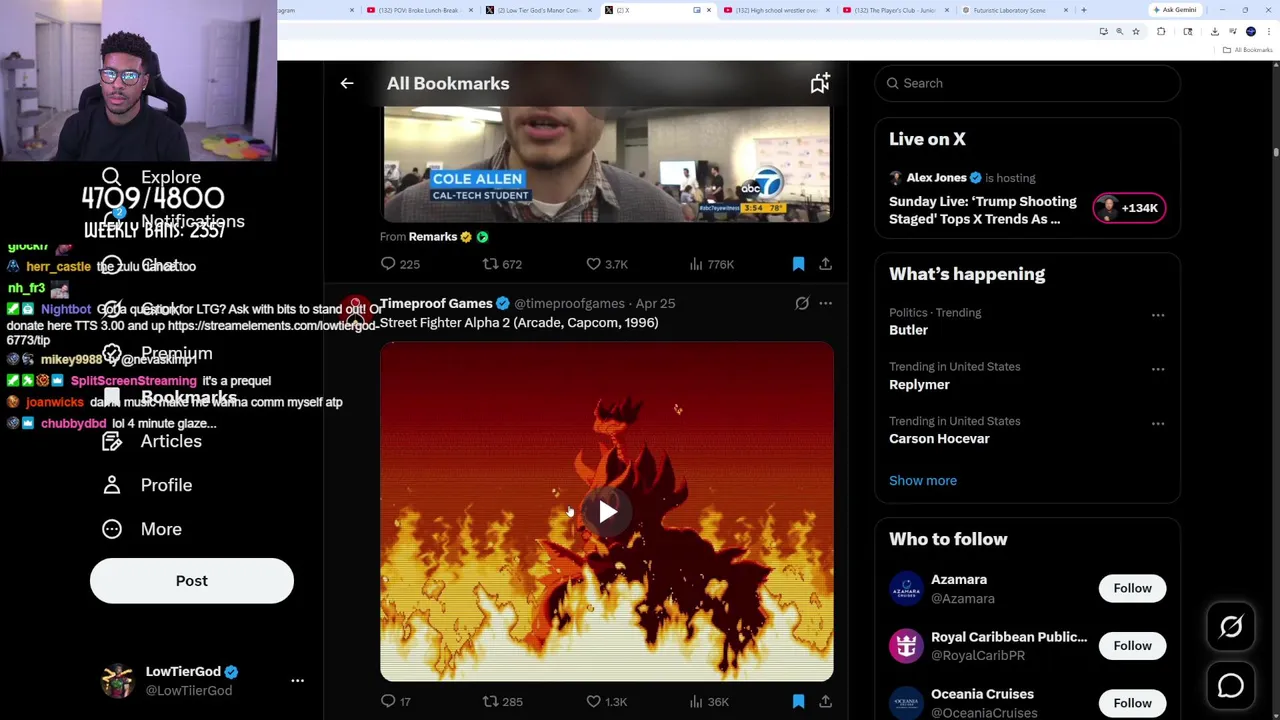Play the Street Fighter Alpha 2 video
The image size is (1280, 720).
[607, 512]
